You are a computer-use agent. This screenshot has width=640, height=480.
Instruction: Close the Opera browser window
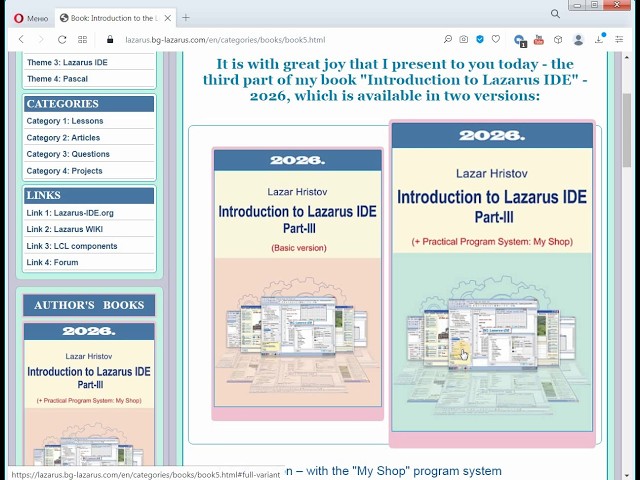tap(617, 5)
